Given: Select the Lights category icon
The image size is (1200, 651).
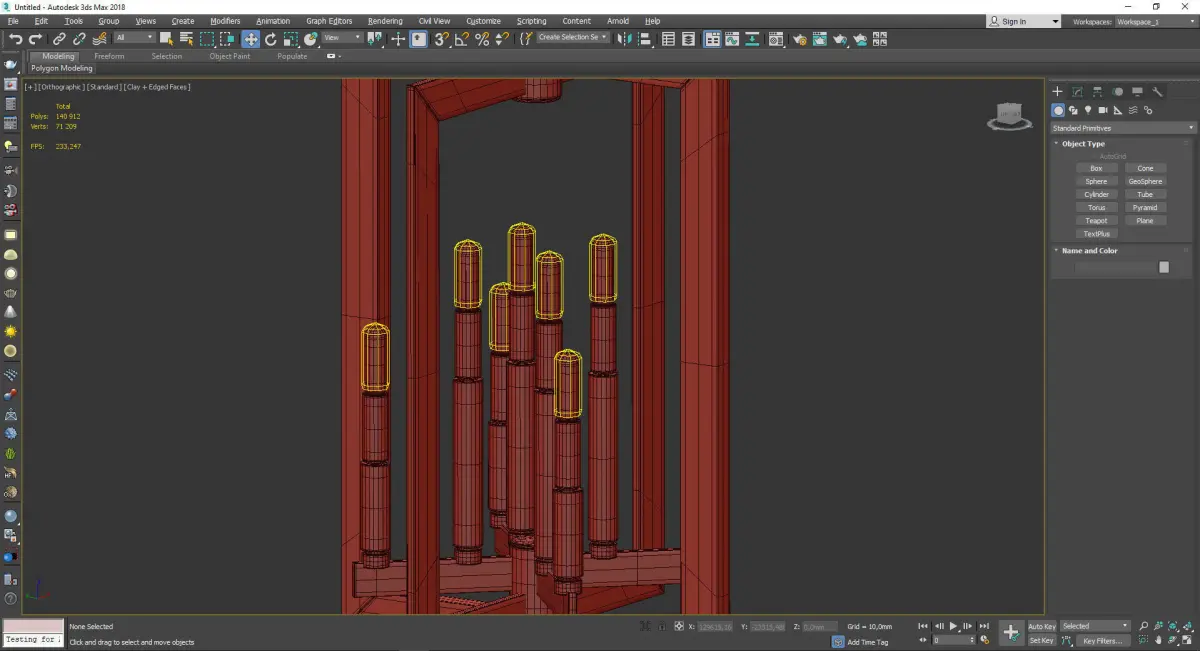Looking at the screenshot, I should coord(1087,110).
